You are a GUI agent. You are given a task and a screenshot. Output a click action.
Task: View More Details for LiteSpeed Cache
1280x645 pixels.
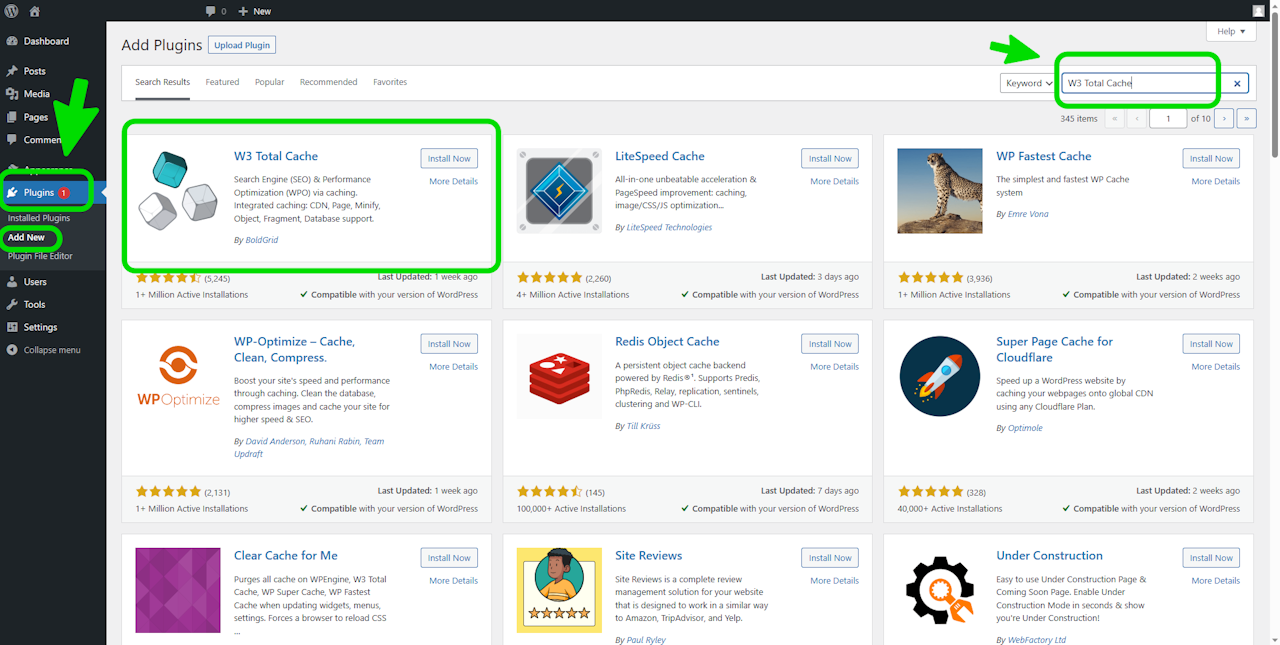835,181
